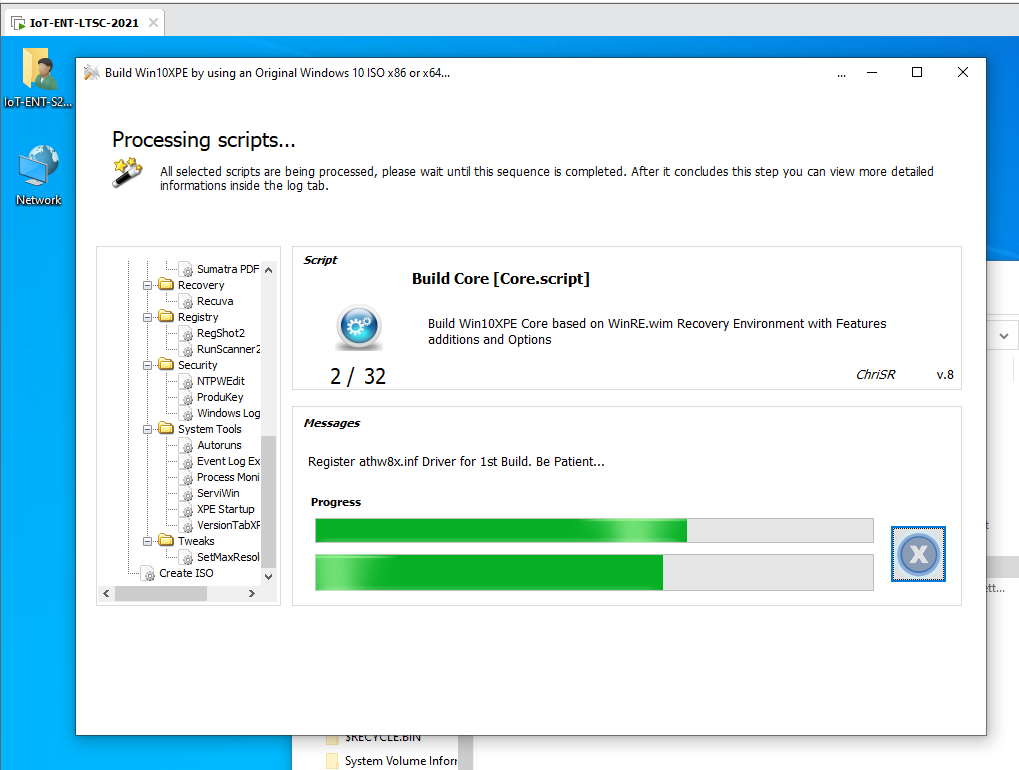Viewport: 1019px width, 770px height.
Task: Click the lower green progress bar
Action: point(594,572)
